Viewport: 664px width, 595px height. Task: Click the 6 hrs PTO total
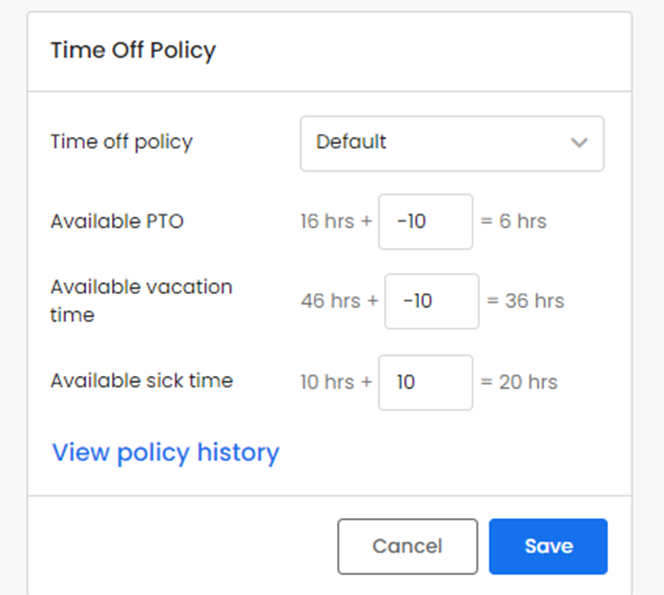[x=522, y=222]
